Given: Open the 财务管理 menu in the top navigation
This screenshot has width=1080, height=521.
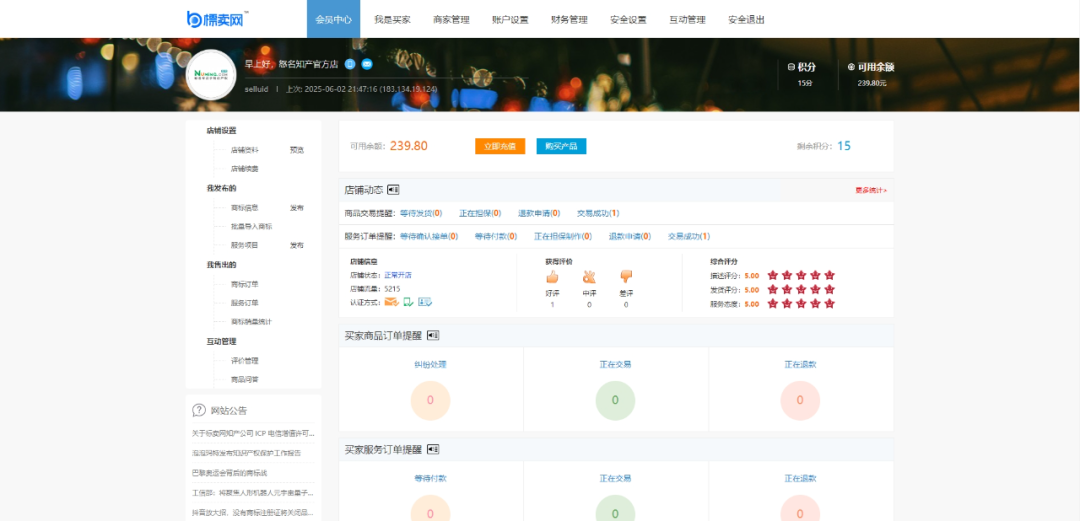Looking at the screenshot, I should [x=569, y=19].
